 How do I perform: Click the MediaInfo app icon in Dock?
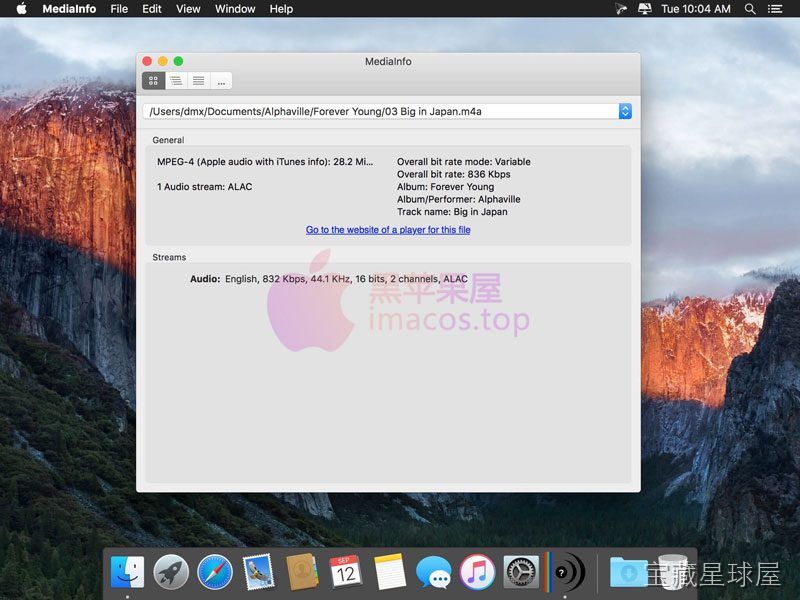tap(565, 572)
